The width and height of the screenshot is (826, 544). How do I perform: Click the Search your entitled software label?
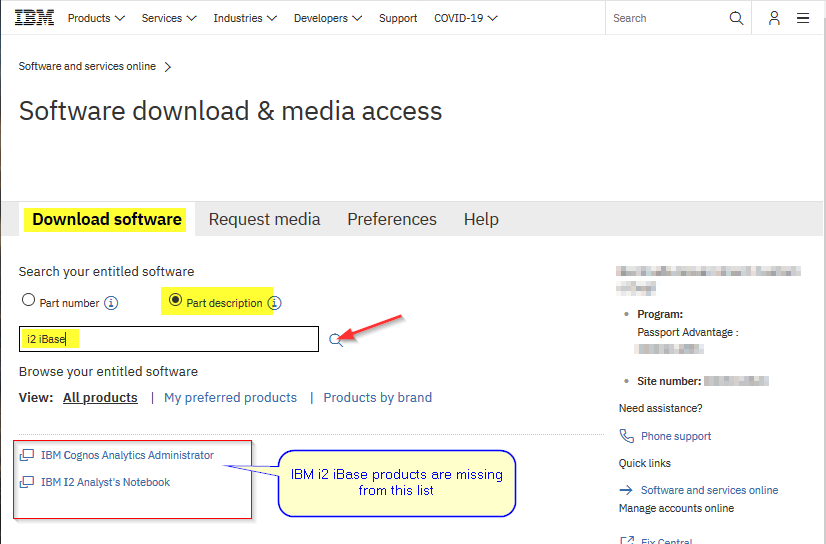106,272
